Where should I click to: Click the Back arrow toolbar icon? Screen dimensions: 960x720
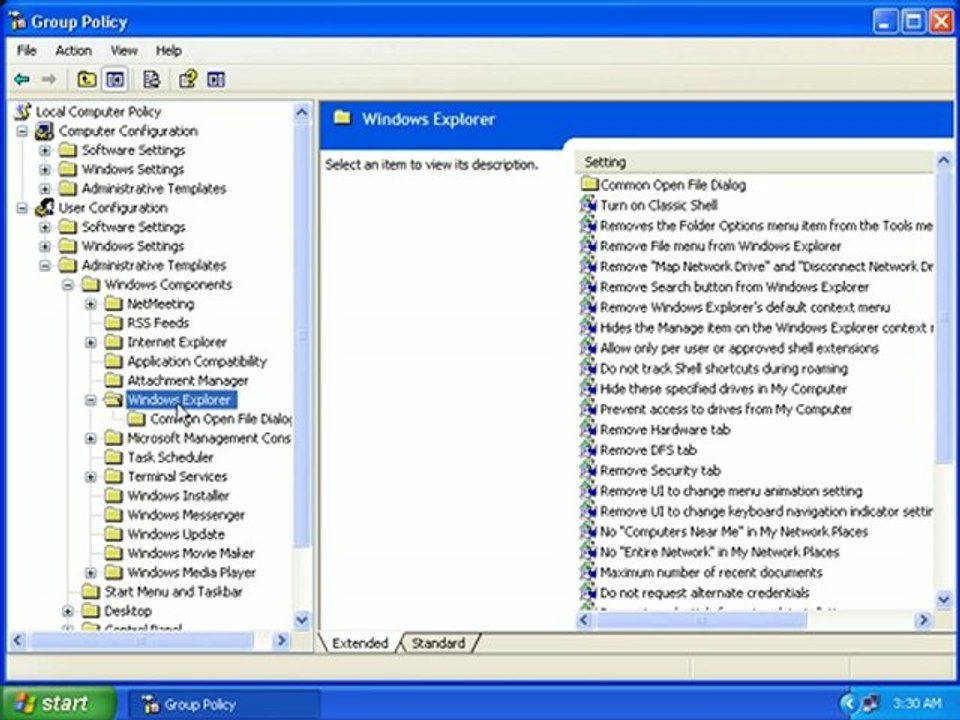(x=22, y=79)
